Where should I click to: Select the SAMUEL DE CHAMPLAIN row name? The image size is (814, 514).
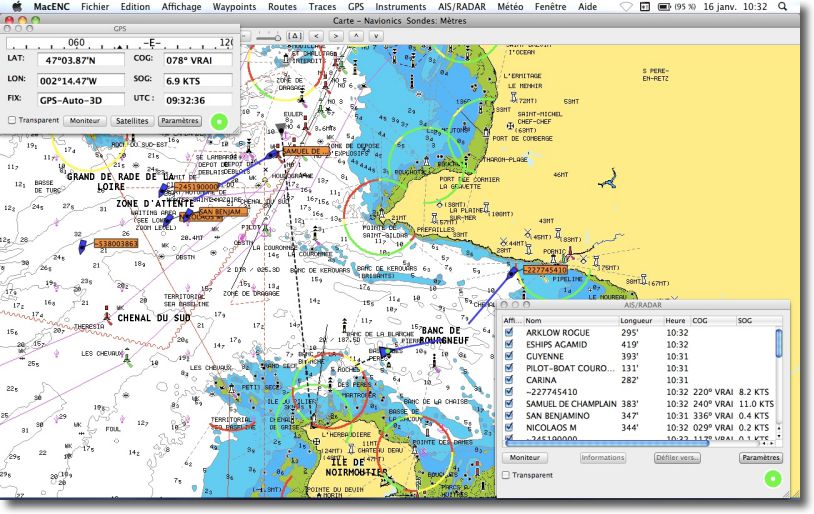point(571,403)
